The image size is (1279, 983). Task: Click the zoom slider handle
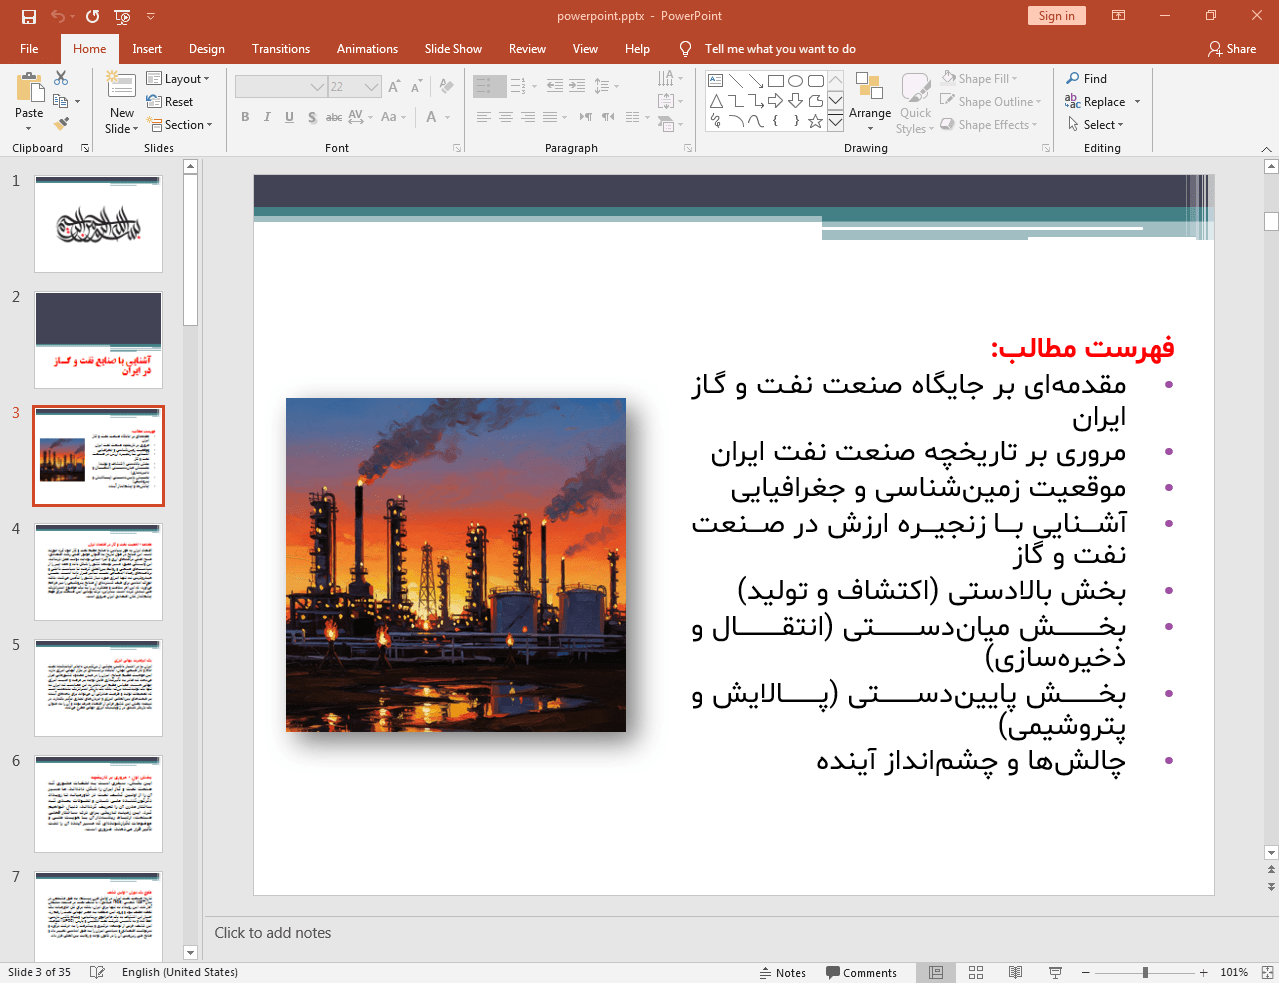pyautogui.click(x=1145, y=972)
